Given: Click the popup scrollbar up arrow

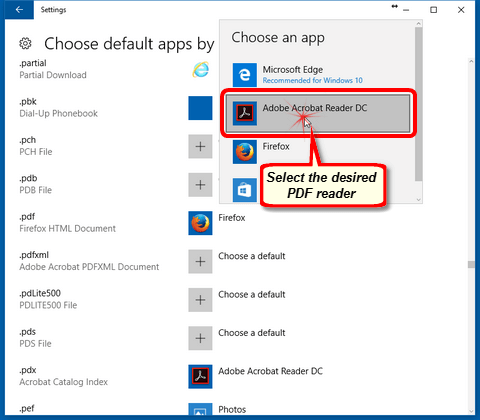Looking at the screenshot, I should pos(419,23).
